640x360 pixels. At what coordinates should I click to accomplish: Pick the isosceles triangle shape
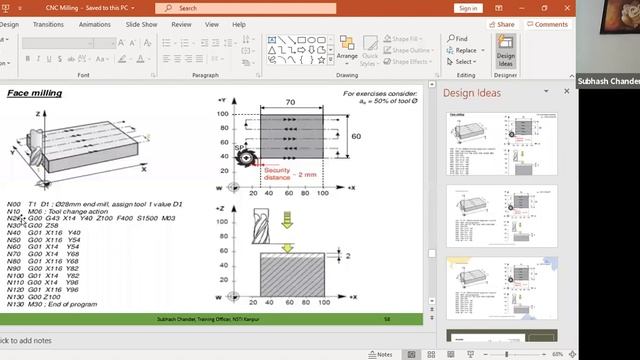[x=271, y=50]
